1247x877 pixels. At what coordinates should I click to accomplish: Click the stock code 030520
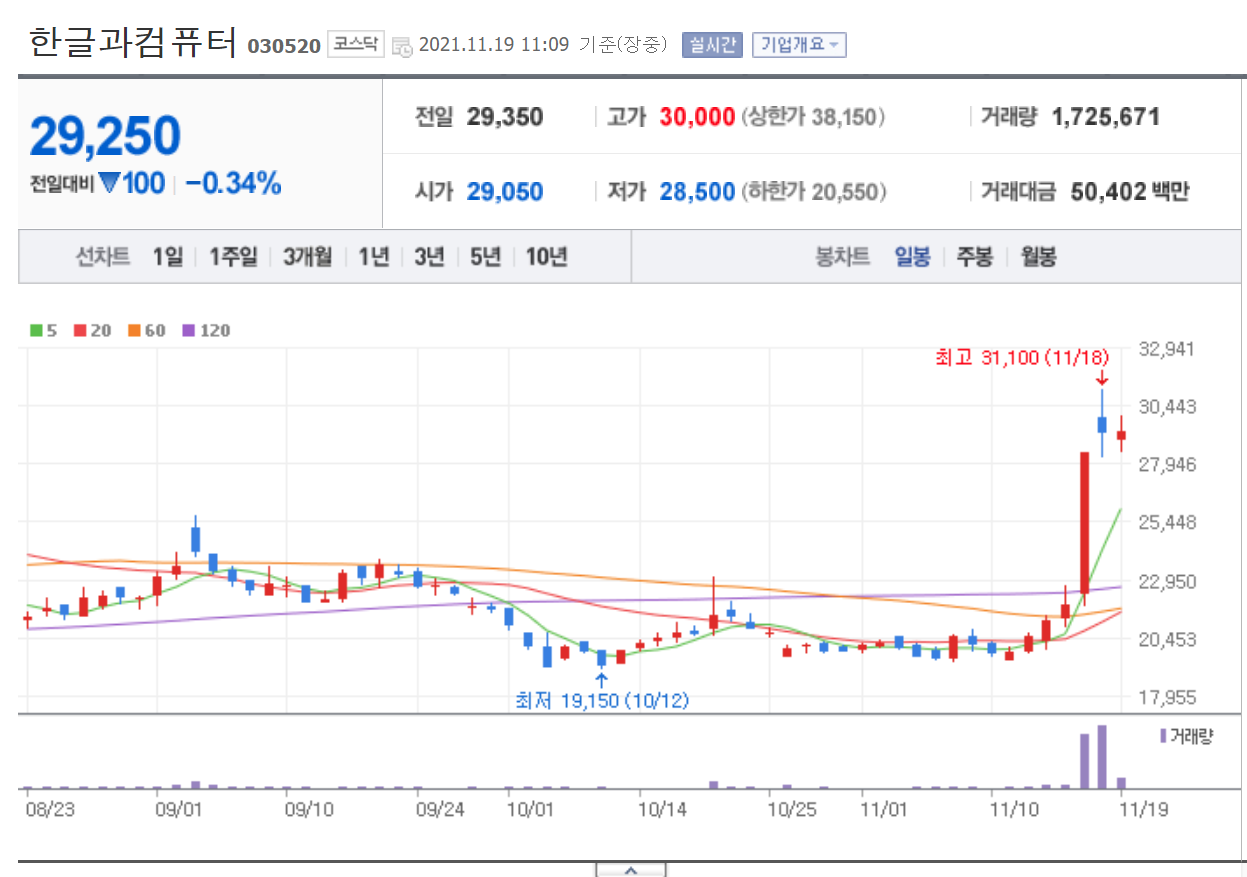coord(284,46)
